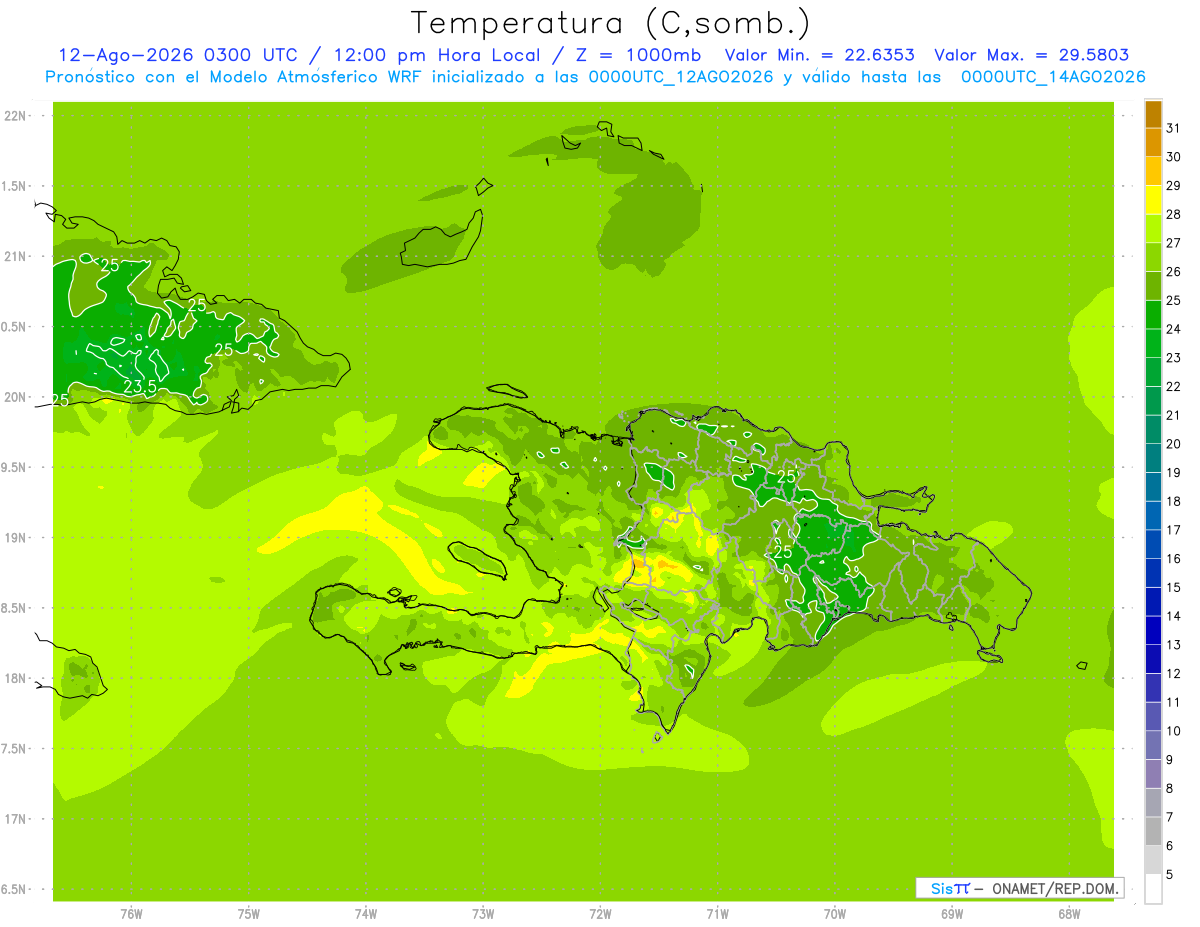
Task: Click the '18N' latitude axis label
Action: point(14,678)
